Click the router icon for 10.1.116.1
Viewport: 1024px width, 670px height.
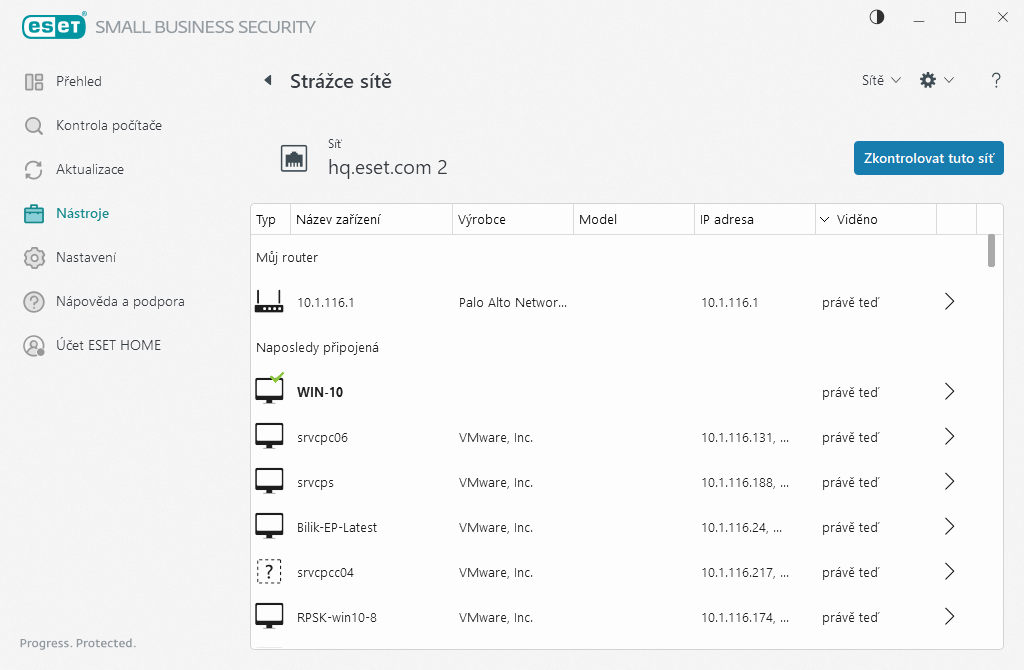point(269,301)
